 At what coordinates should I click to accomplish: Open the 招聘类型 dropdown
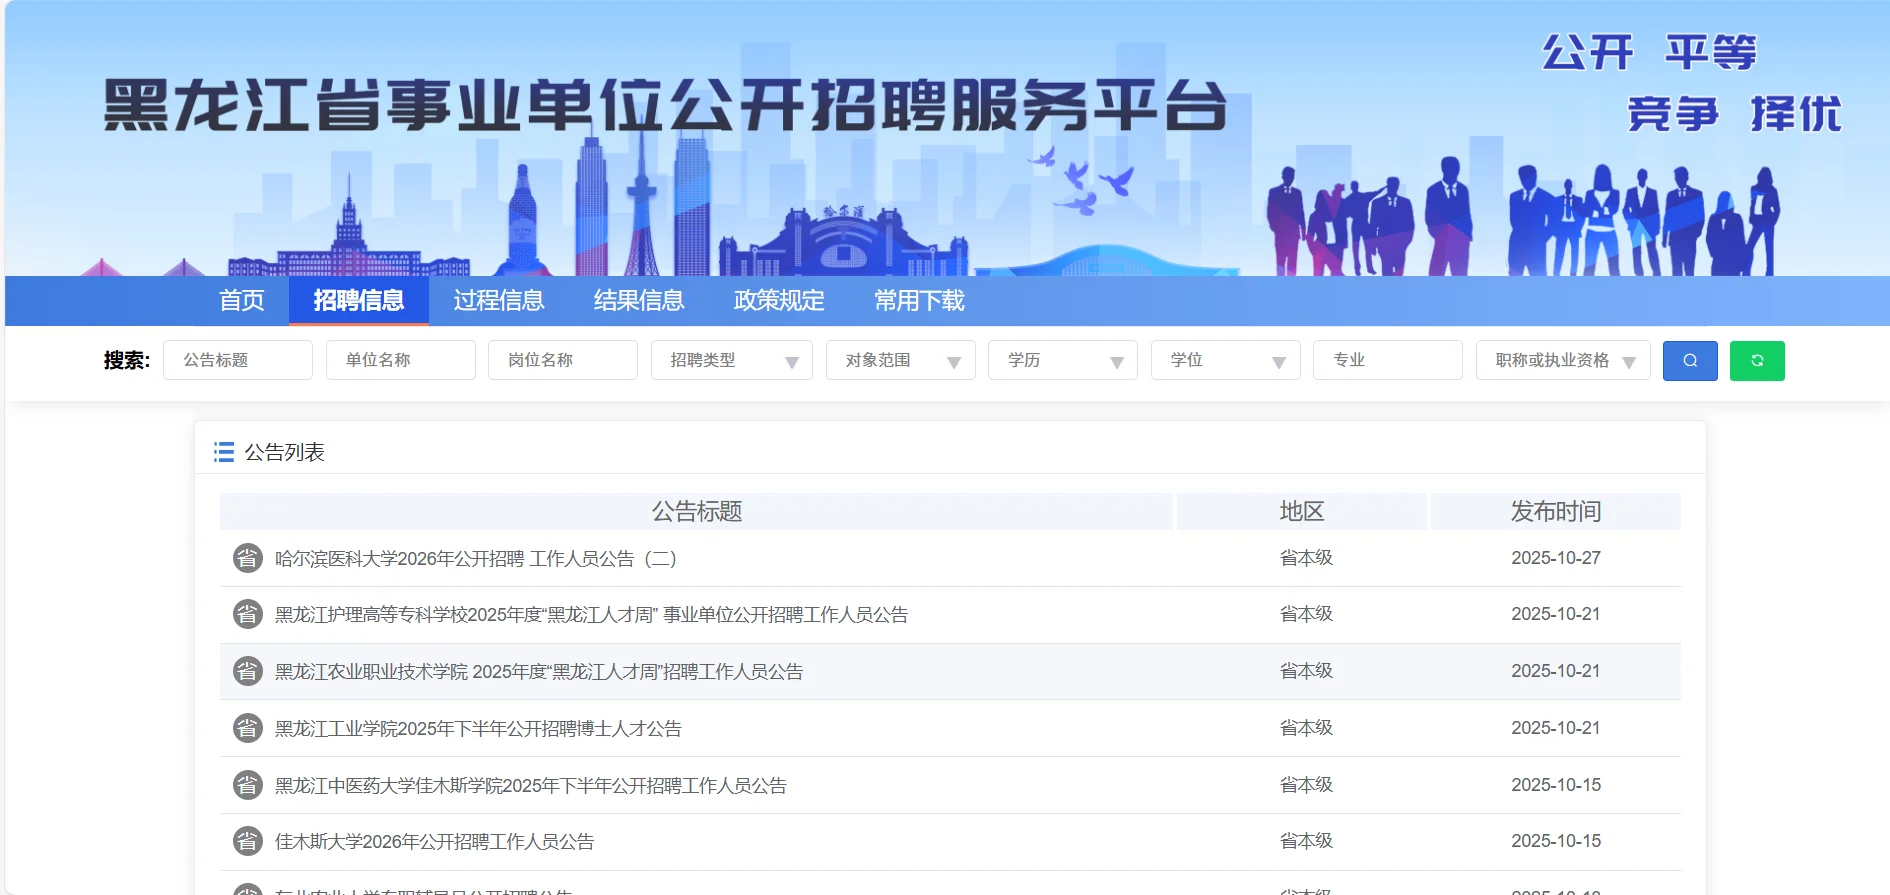pos(732,360)
